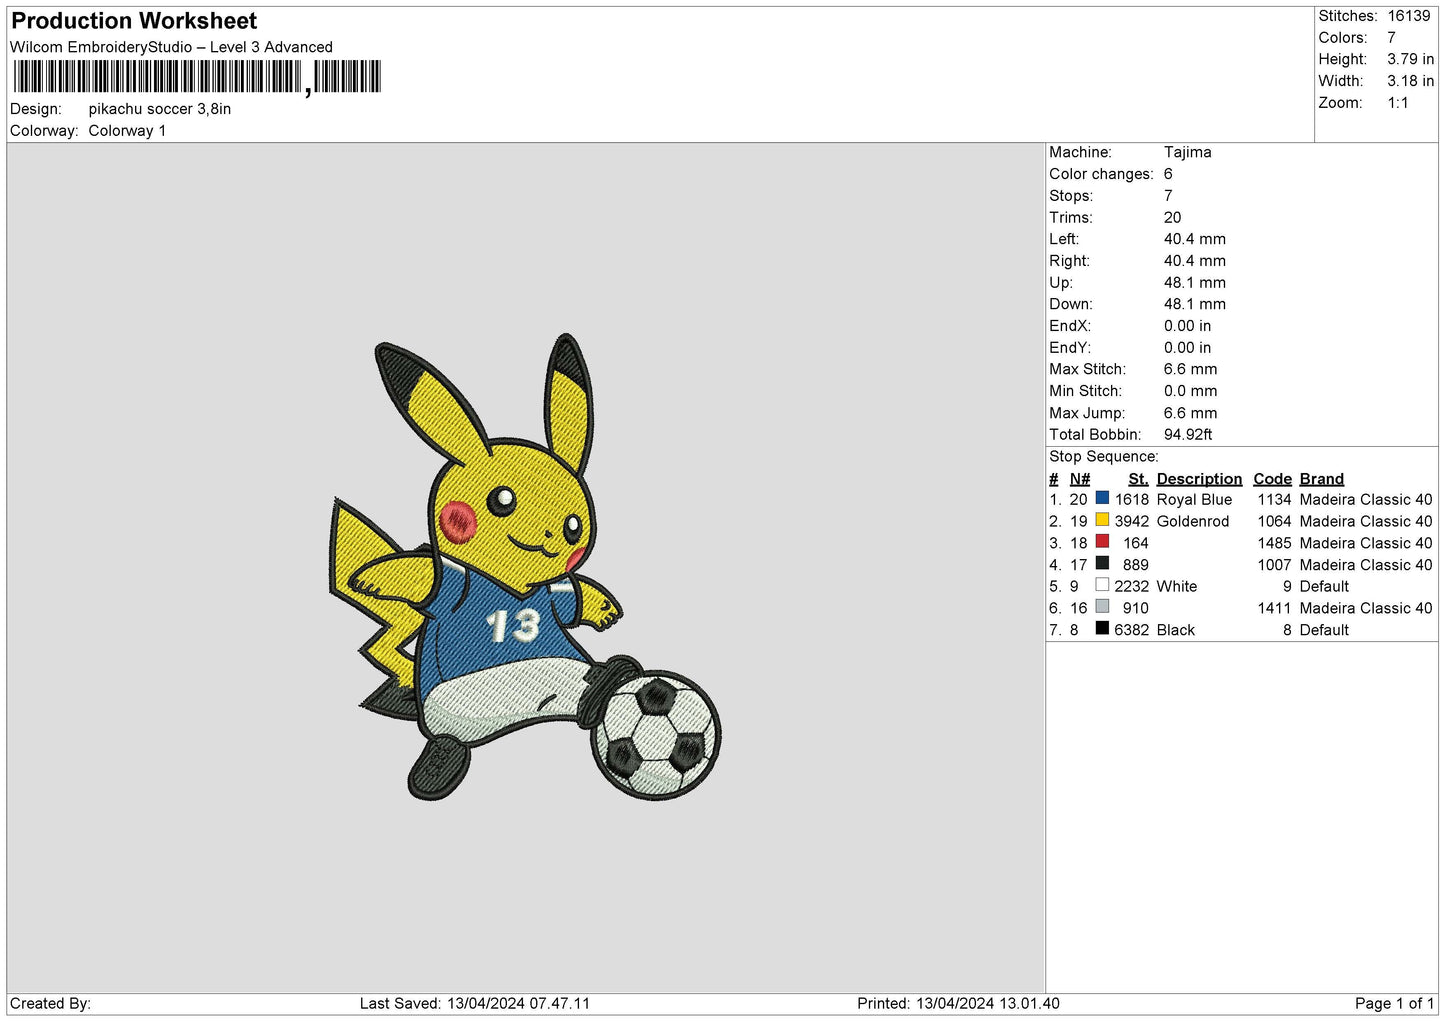Click 'Default' brand in White row
The image size is (1445, 1021).
(1324, 587)
